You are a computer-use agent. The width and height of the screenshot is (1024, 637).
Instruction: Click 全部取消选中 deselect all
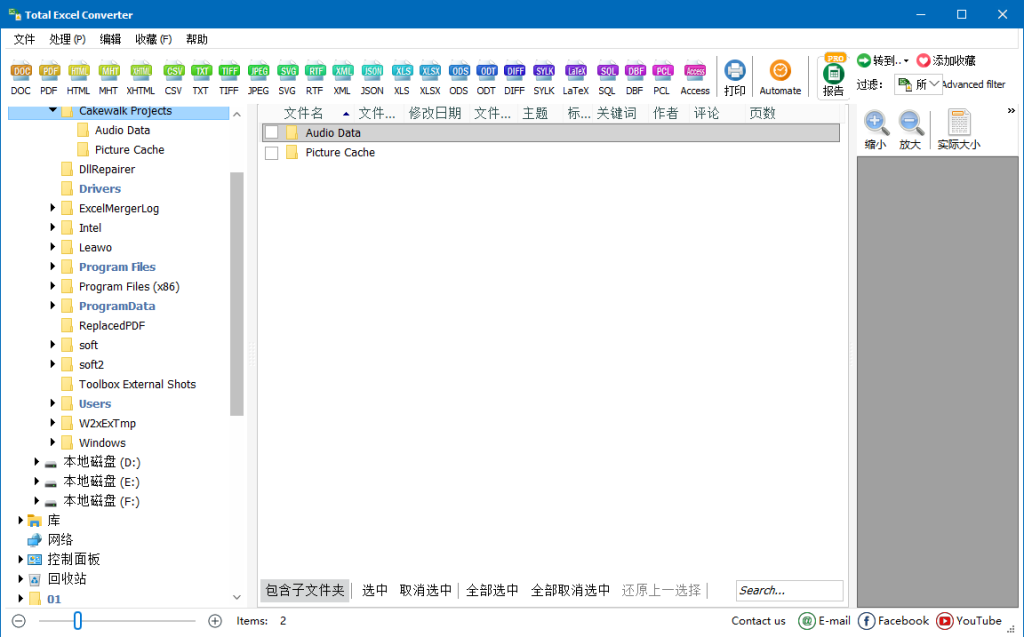tap(570, 590)
